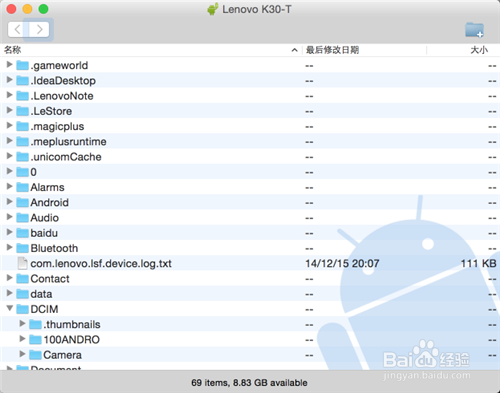Click the Lenovo K30-T window title
This screenshot has height=393, width=500.
(x=257, y=9)
